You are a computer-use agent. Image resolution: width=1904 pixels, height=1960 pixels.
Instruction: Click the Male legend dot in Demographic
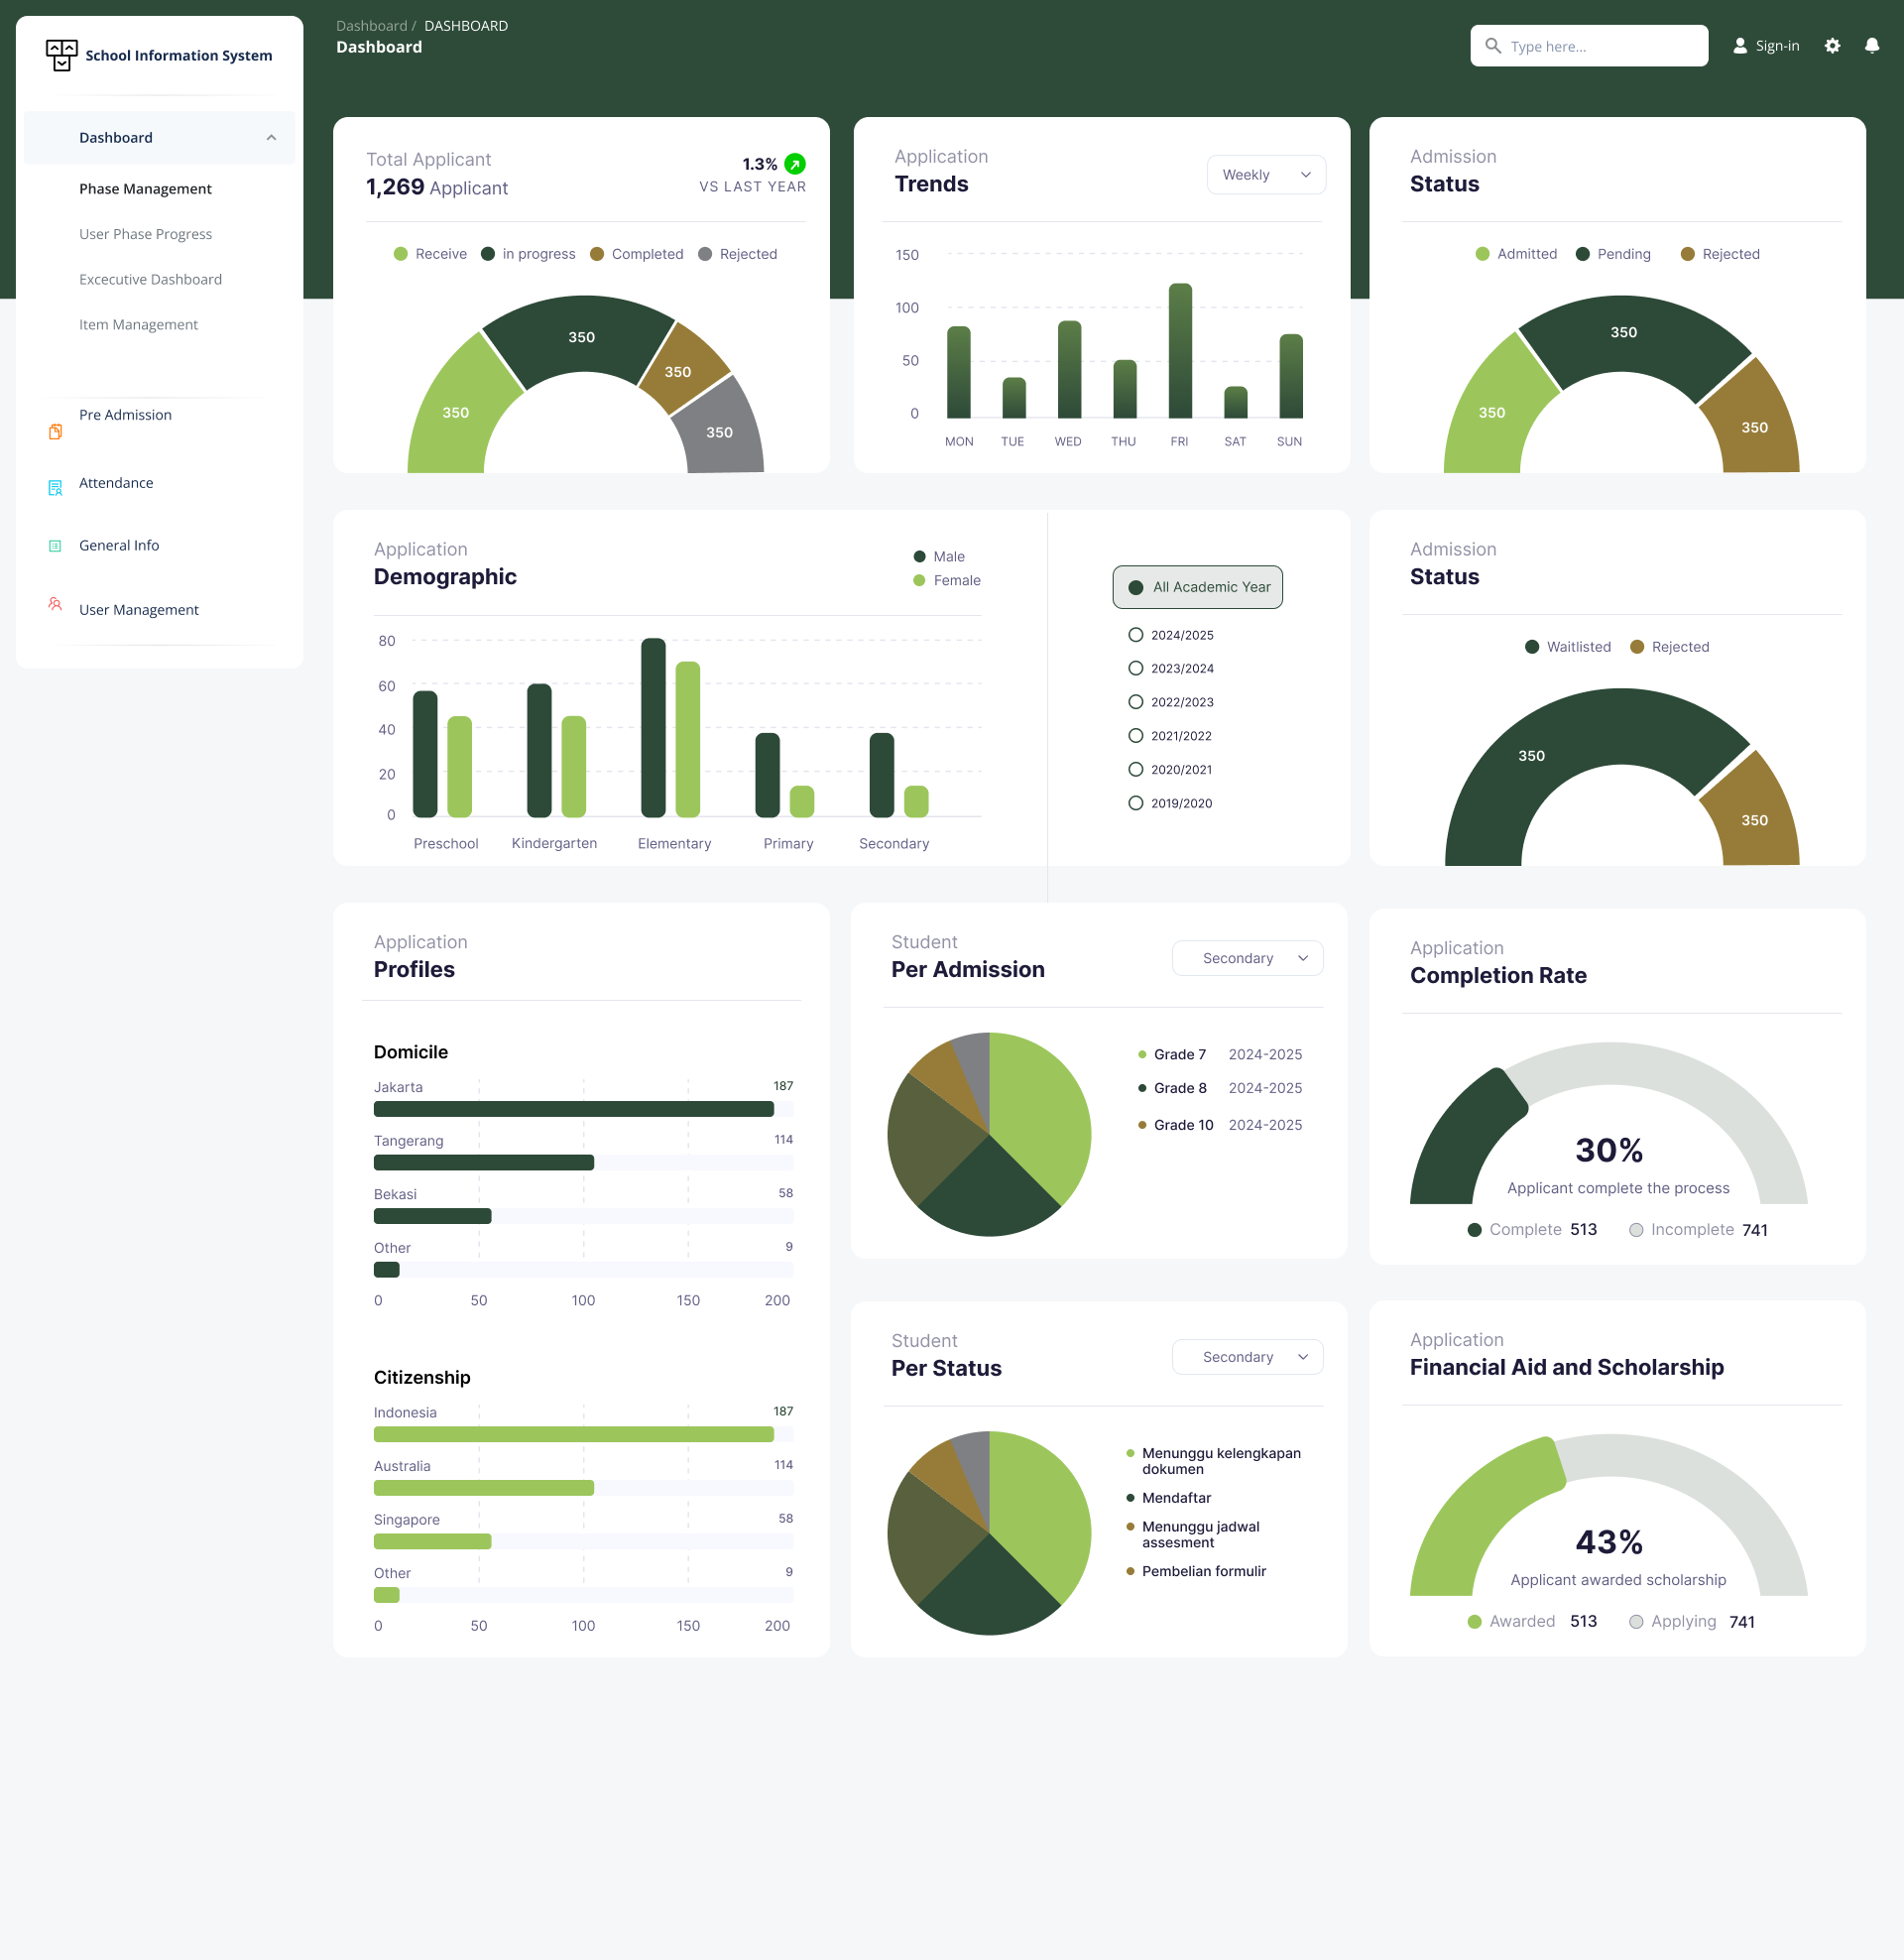[x=919, y=557]
